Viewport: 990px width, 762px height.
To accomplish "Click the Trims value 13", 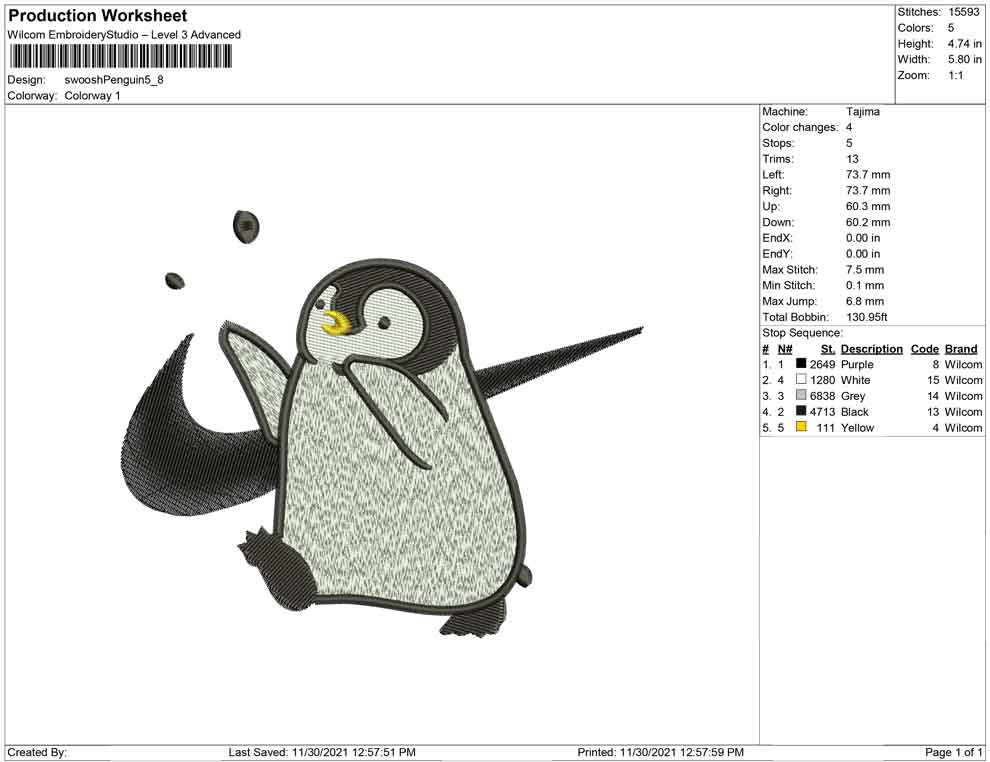I will click(852, 159).
